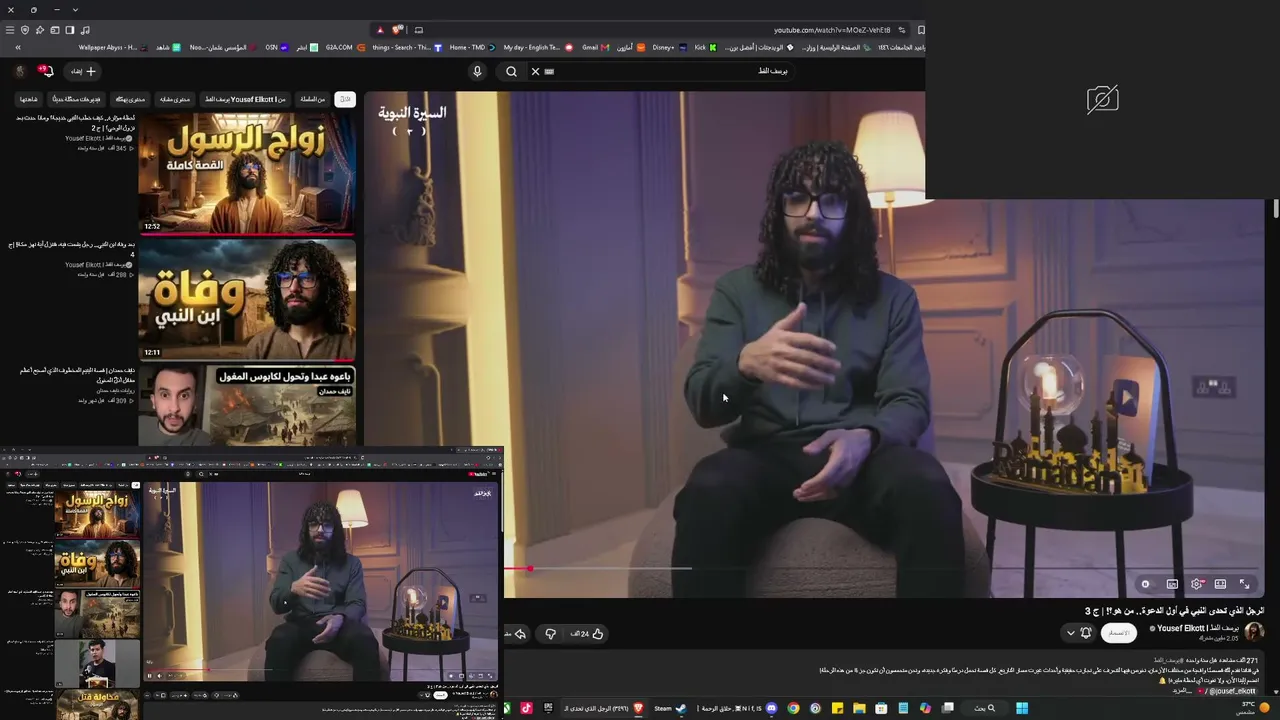Open Yousef Elkott channel avatar
The width and height of the screenshot is (1280, 720).
tap(1255, 632)
